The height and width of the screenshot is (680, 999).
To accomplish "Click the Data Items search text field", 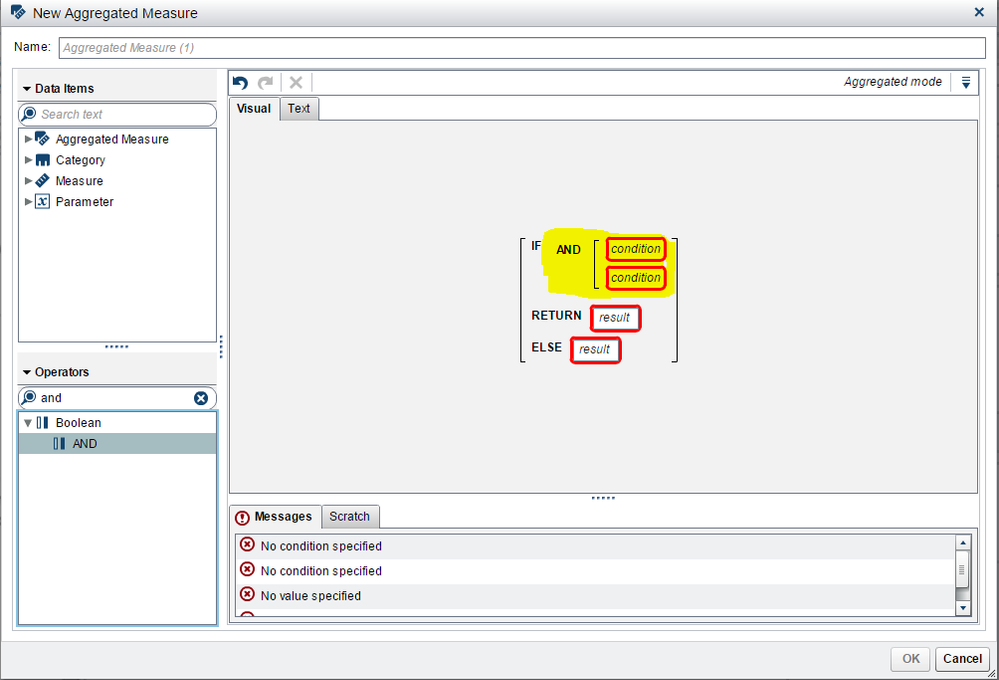I will 118,114.
